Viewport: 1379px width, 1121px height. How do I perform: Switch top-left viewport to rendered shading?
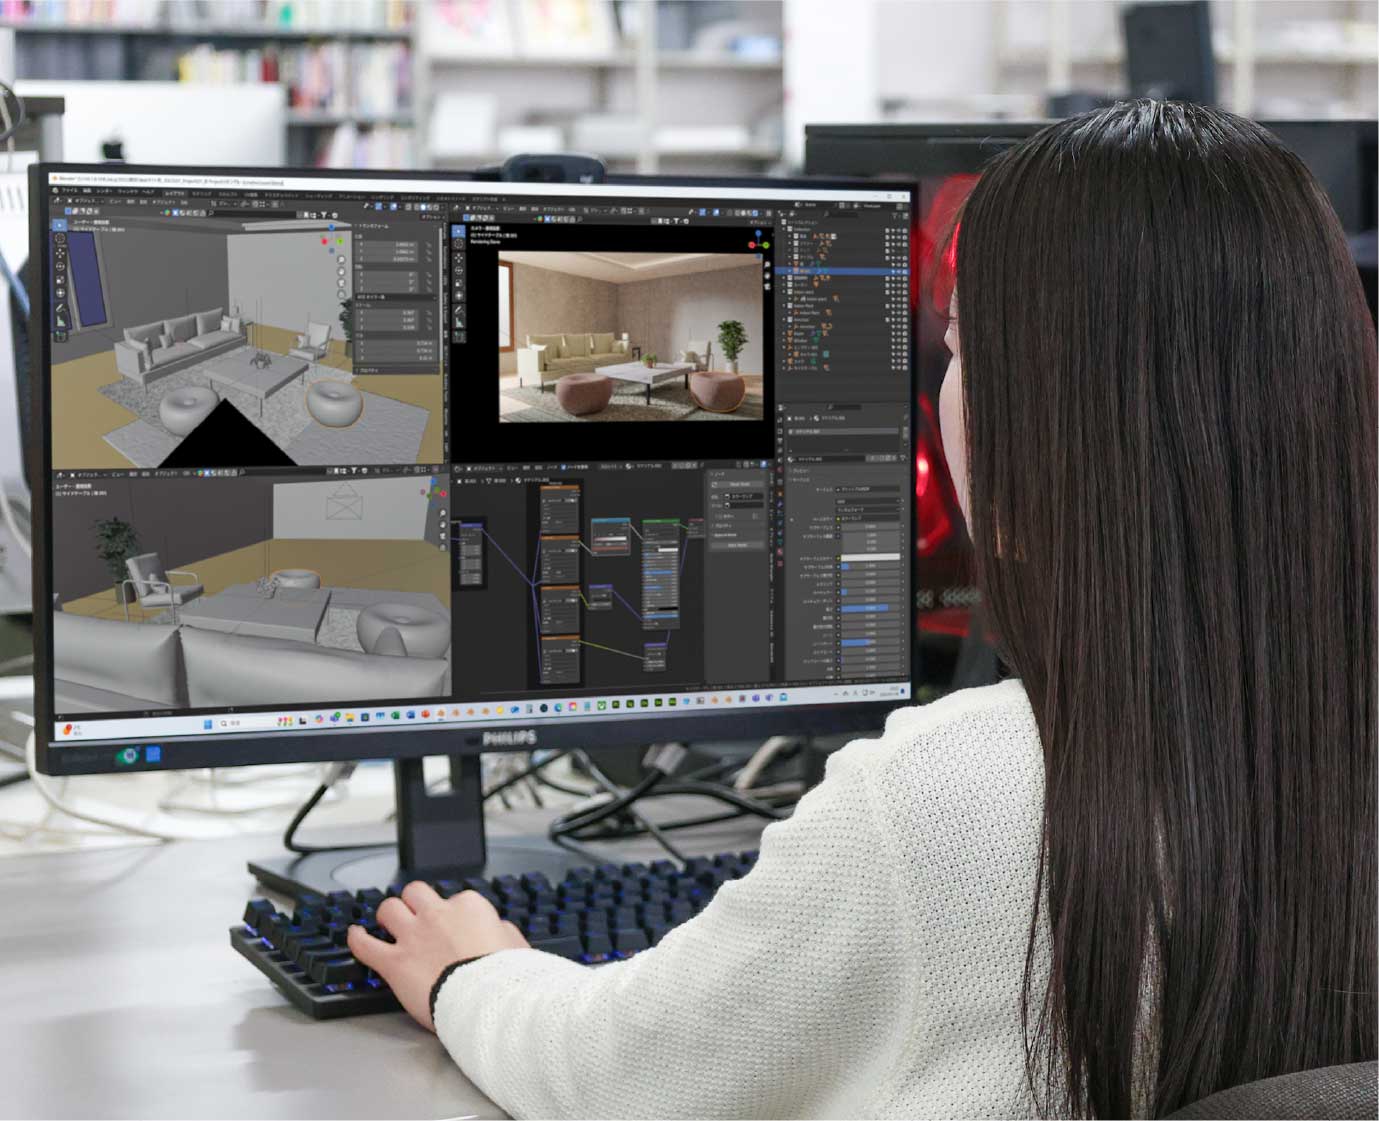click(436, 207)
